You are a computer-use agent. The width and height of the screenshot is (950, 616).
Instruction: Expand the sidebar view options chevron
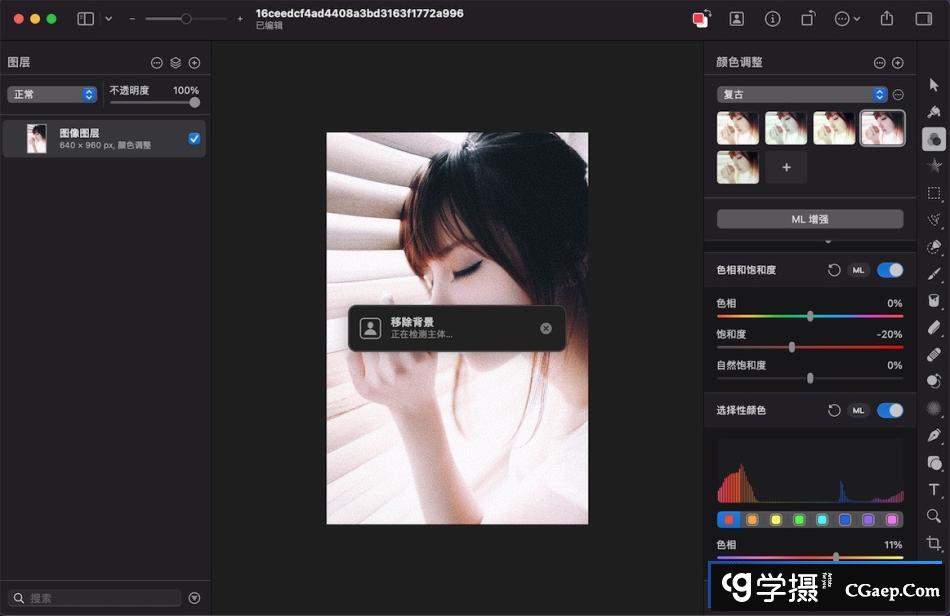point(108,19)
